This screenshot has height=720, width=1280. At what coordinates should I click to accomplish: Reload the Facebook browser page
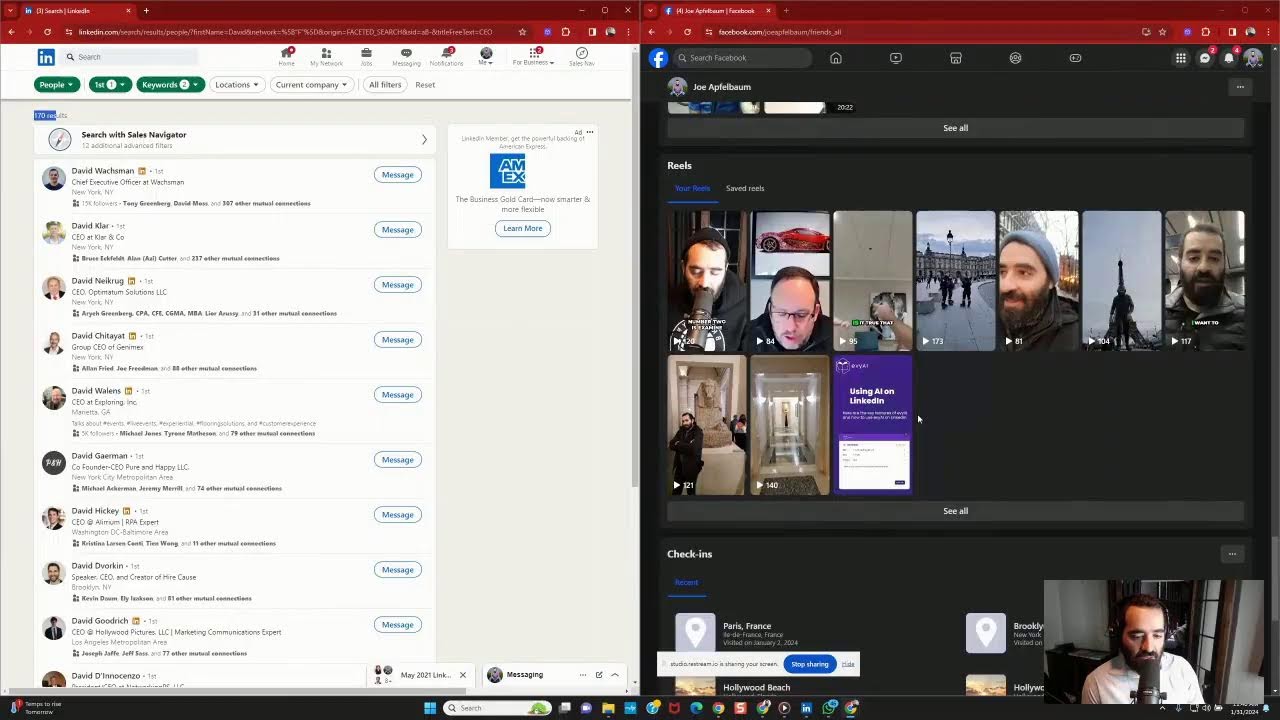pos(687,32)
